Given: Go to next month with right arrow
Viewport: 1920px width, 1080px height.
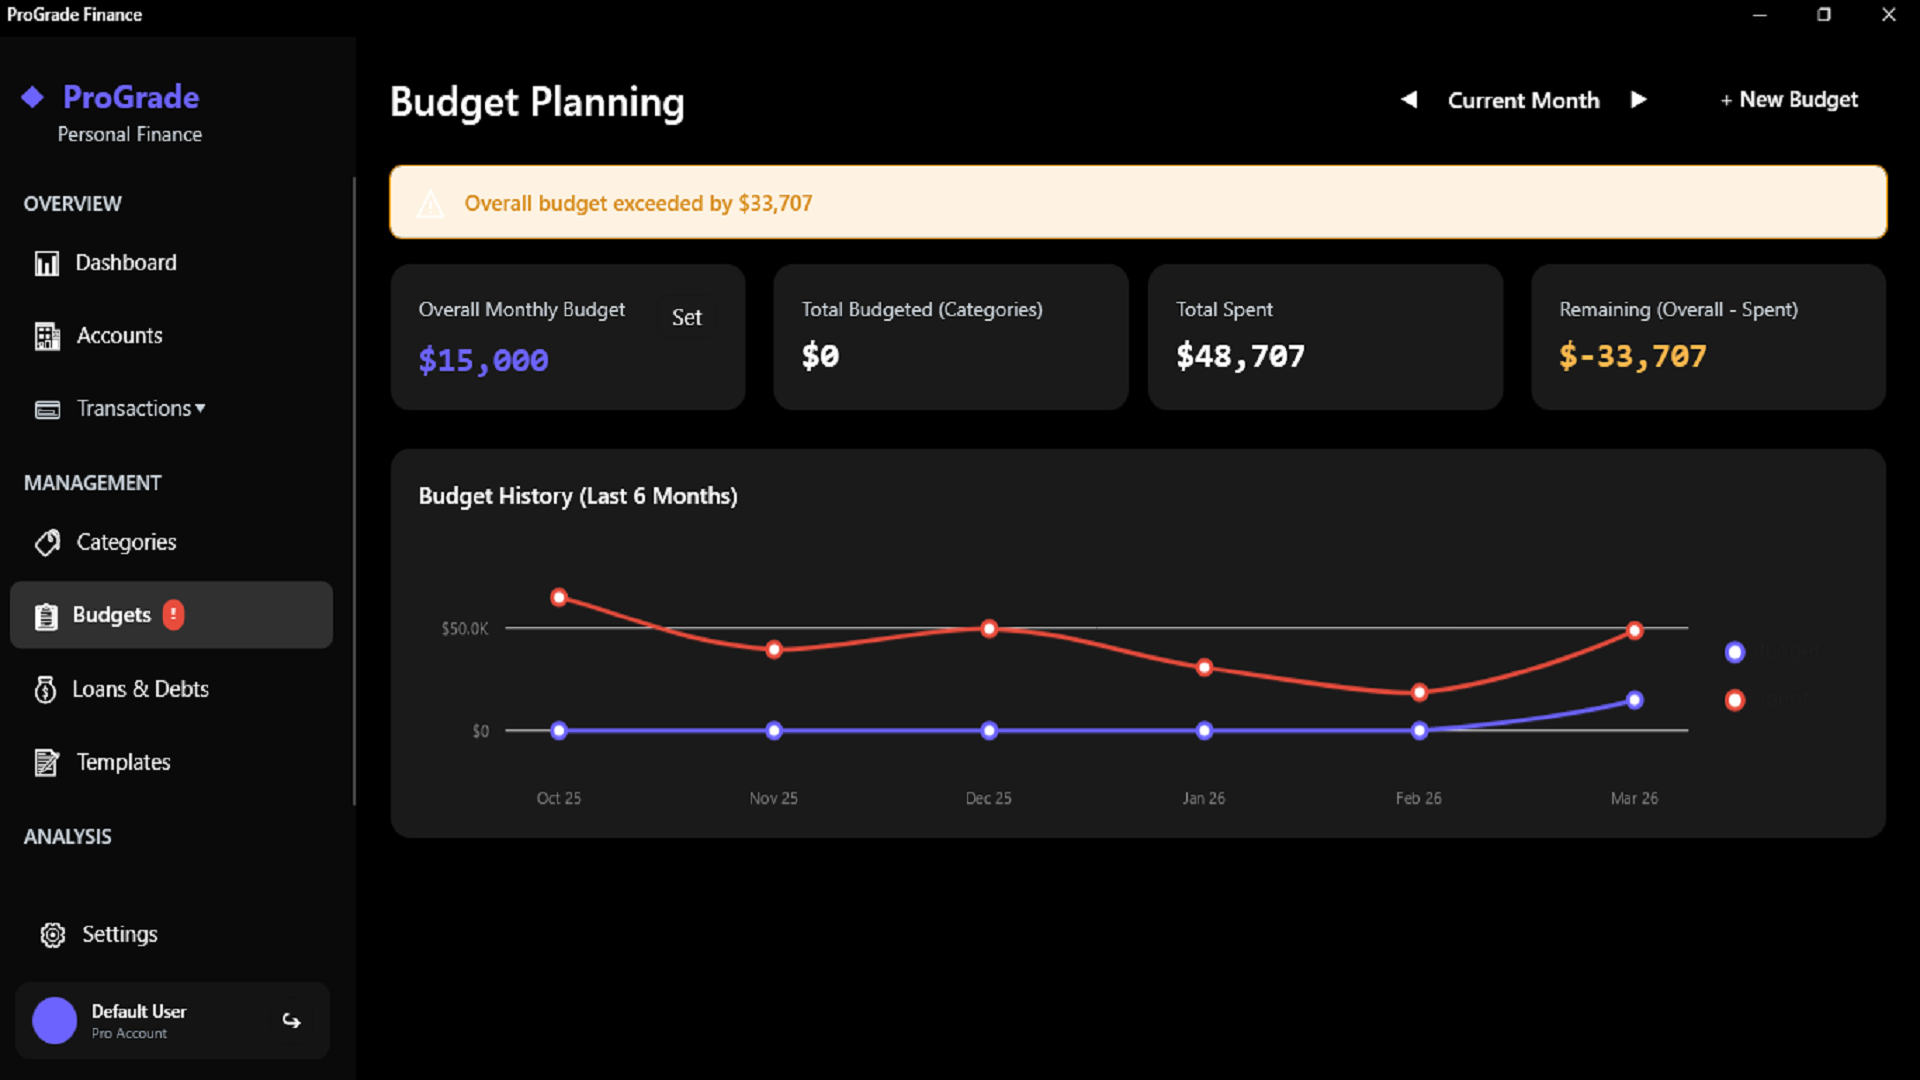Looking at the screenshot, I should click(1638, 99).
